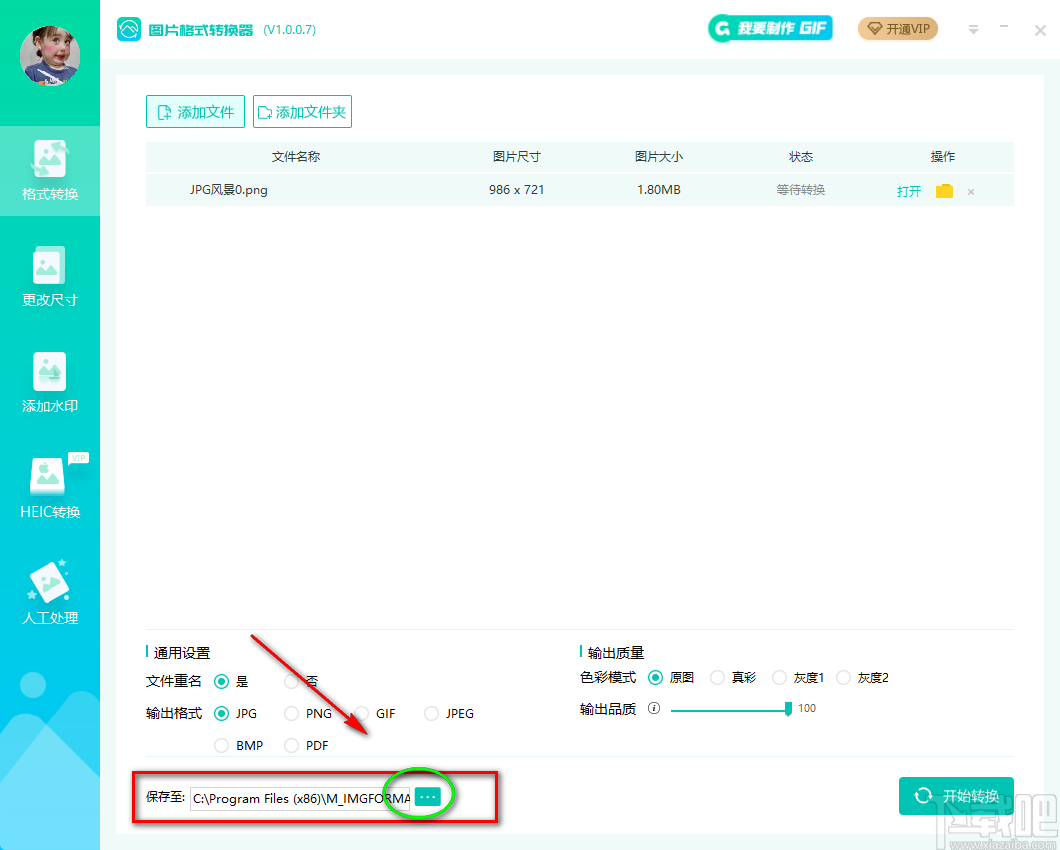Image resolution: width=1060 pixels, height=850 pixels.
Task: Open the yellow folder icon for JPG风景0.png
Action: point(944,190)
